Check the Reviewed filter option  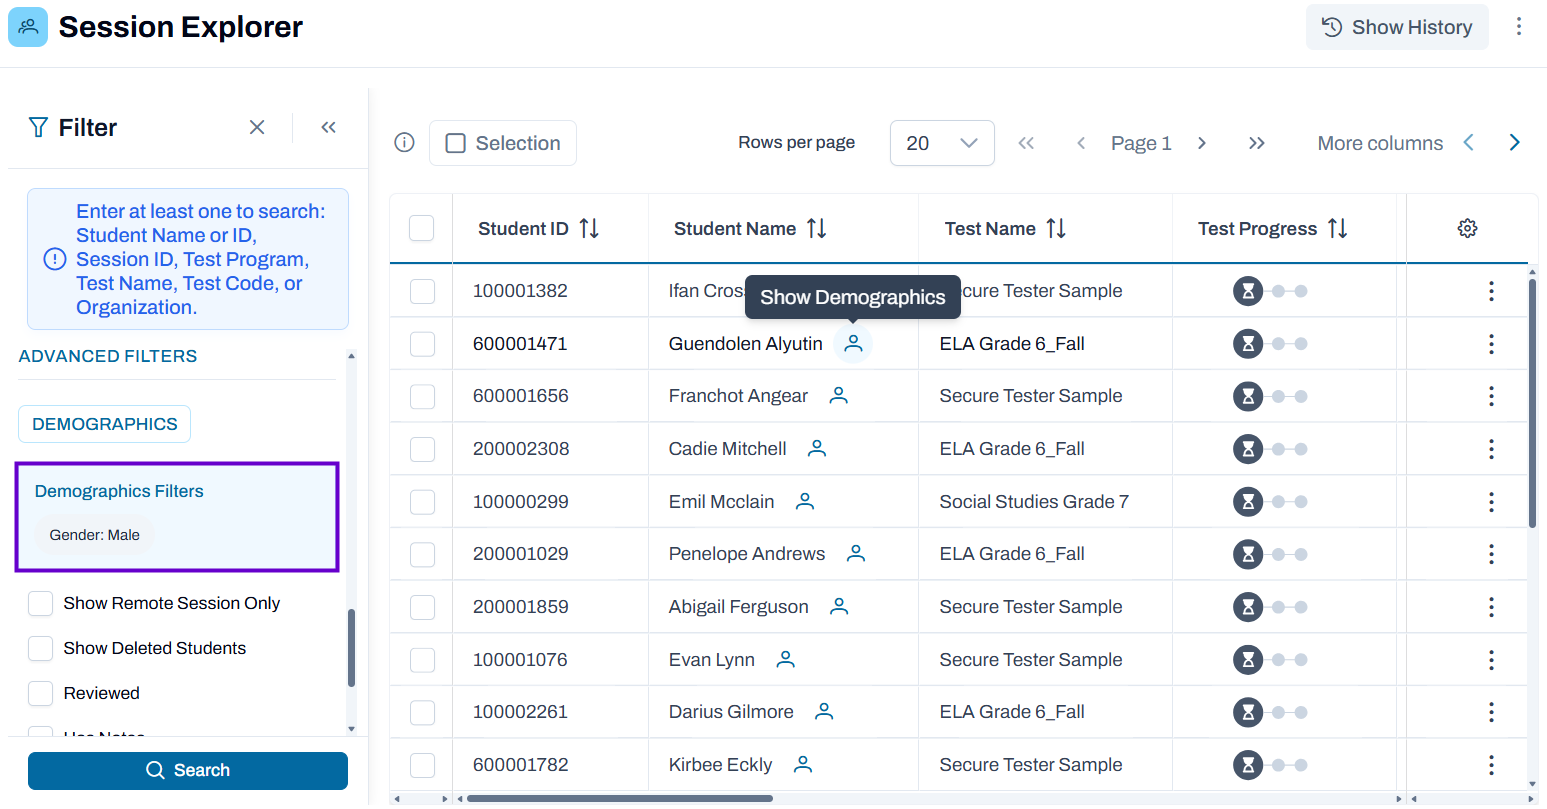[x=41, y=693]
